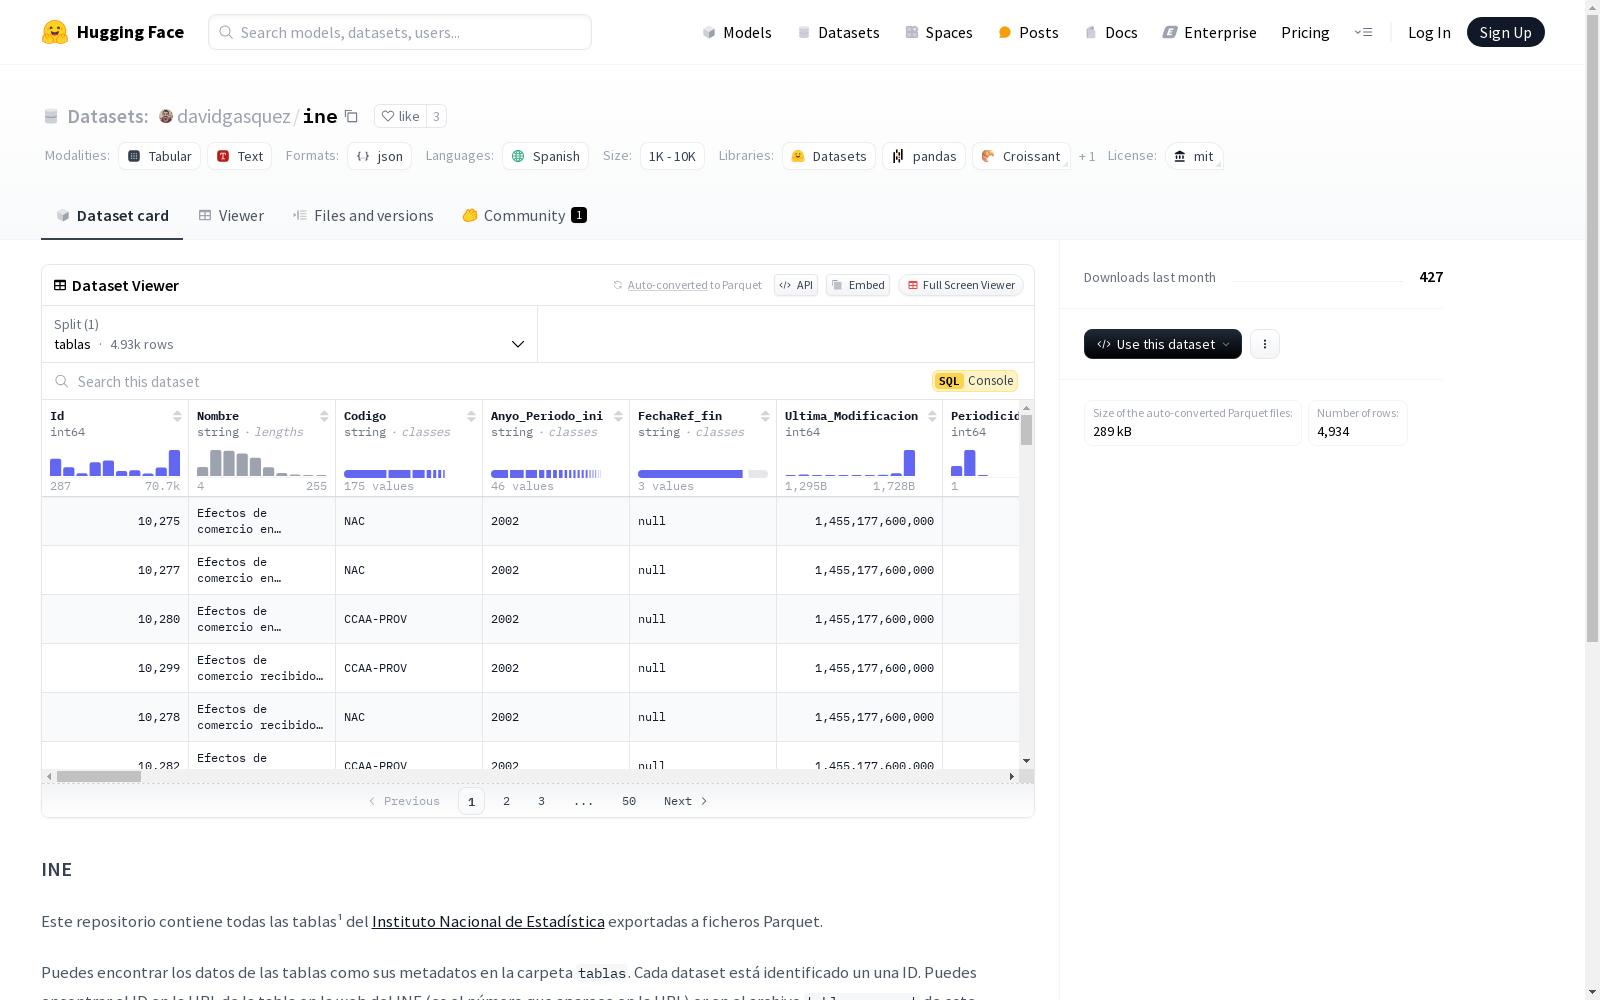Click the davidgasquez avatar icon
The height and width of the screenshot is (1000, 1600).
pyautogui.click(x=166, y=116)
